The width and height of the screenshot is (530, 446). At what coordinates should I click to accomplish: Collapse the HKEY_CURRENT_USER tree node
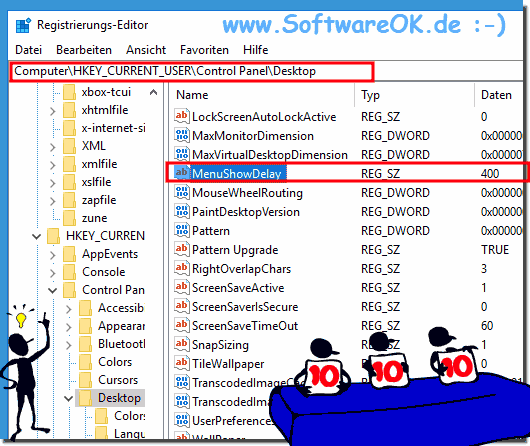point(37,236)
